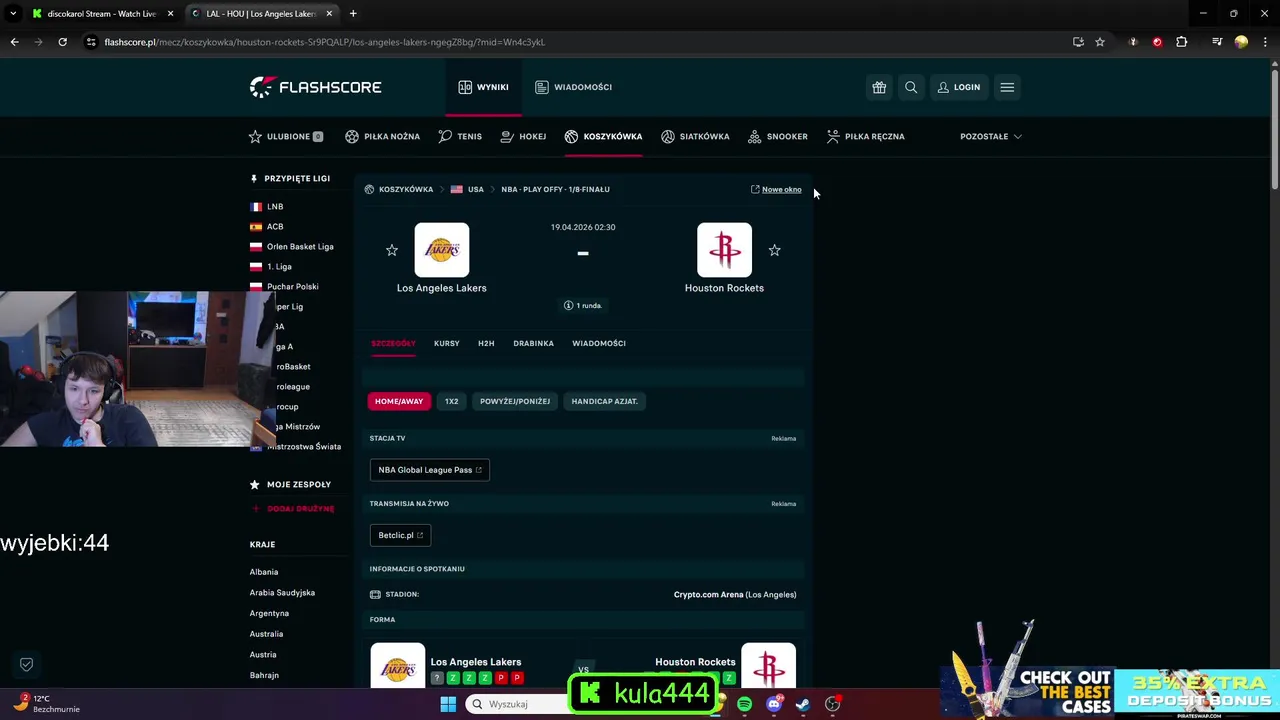This screenshot has height=720, width=1280.
Task: Open Austria in Kraje list
Action: (263, 654)
